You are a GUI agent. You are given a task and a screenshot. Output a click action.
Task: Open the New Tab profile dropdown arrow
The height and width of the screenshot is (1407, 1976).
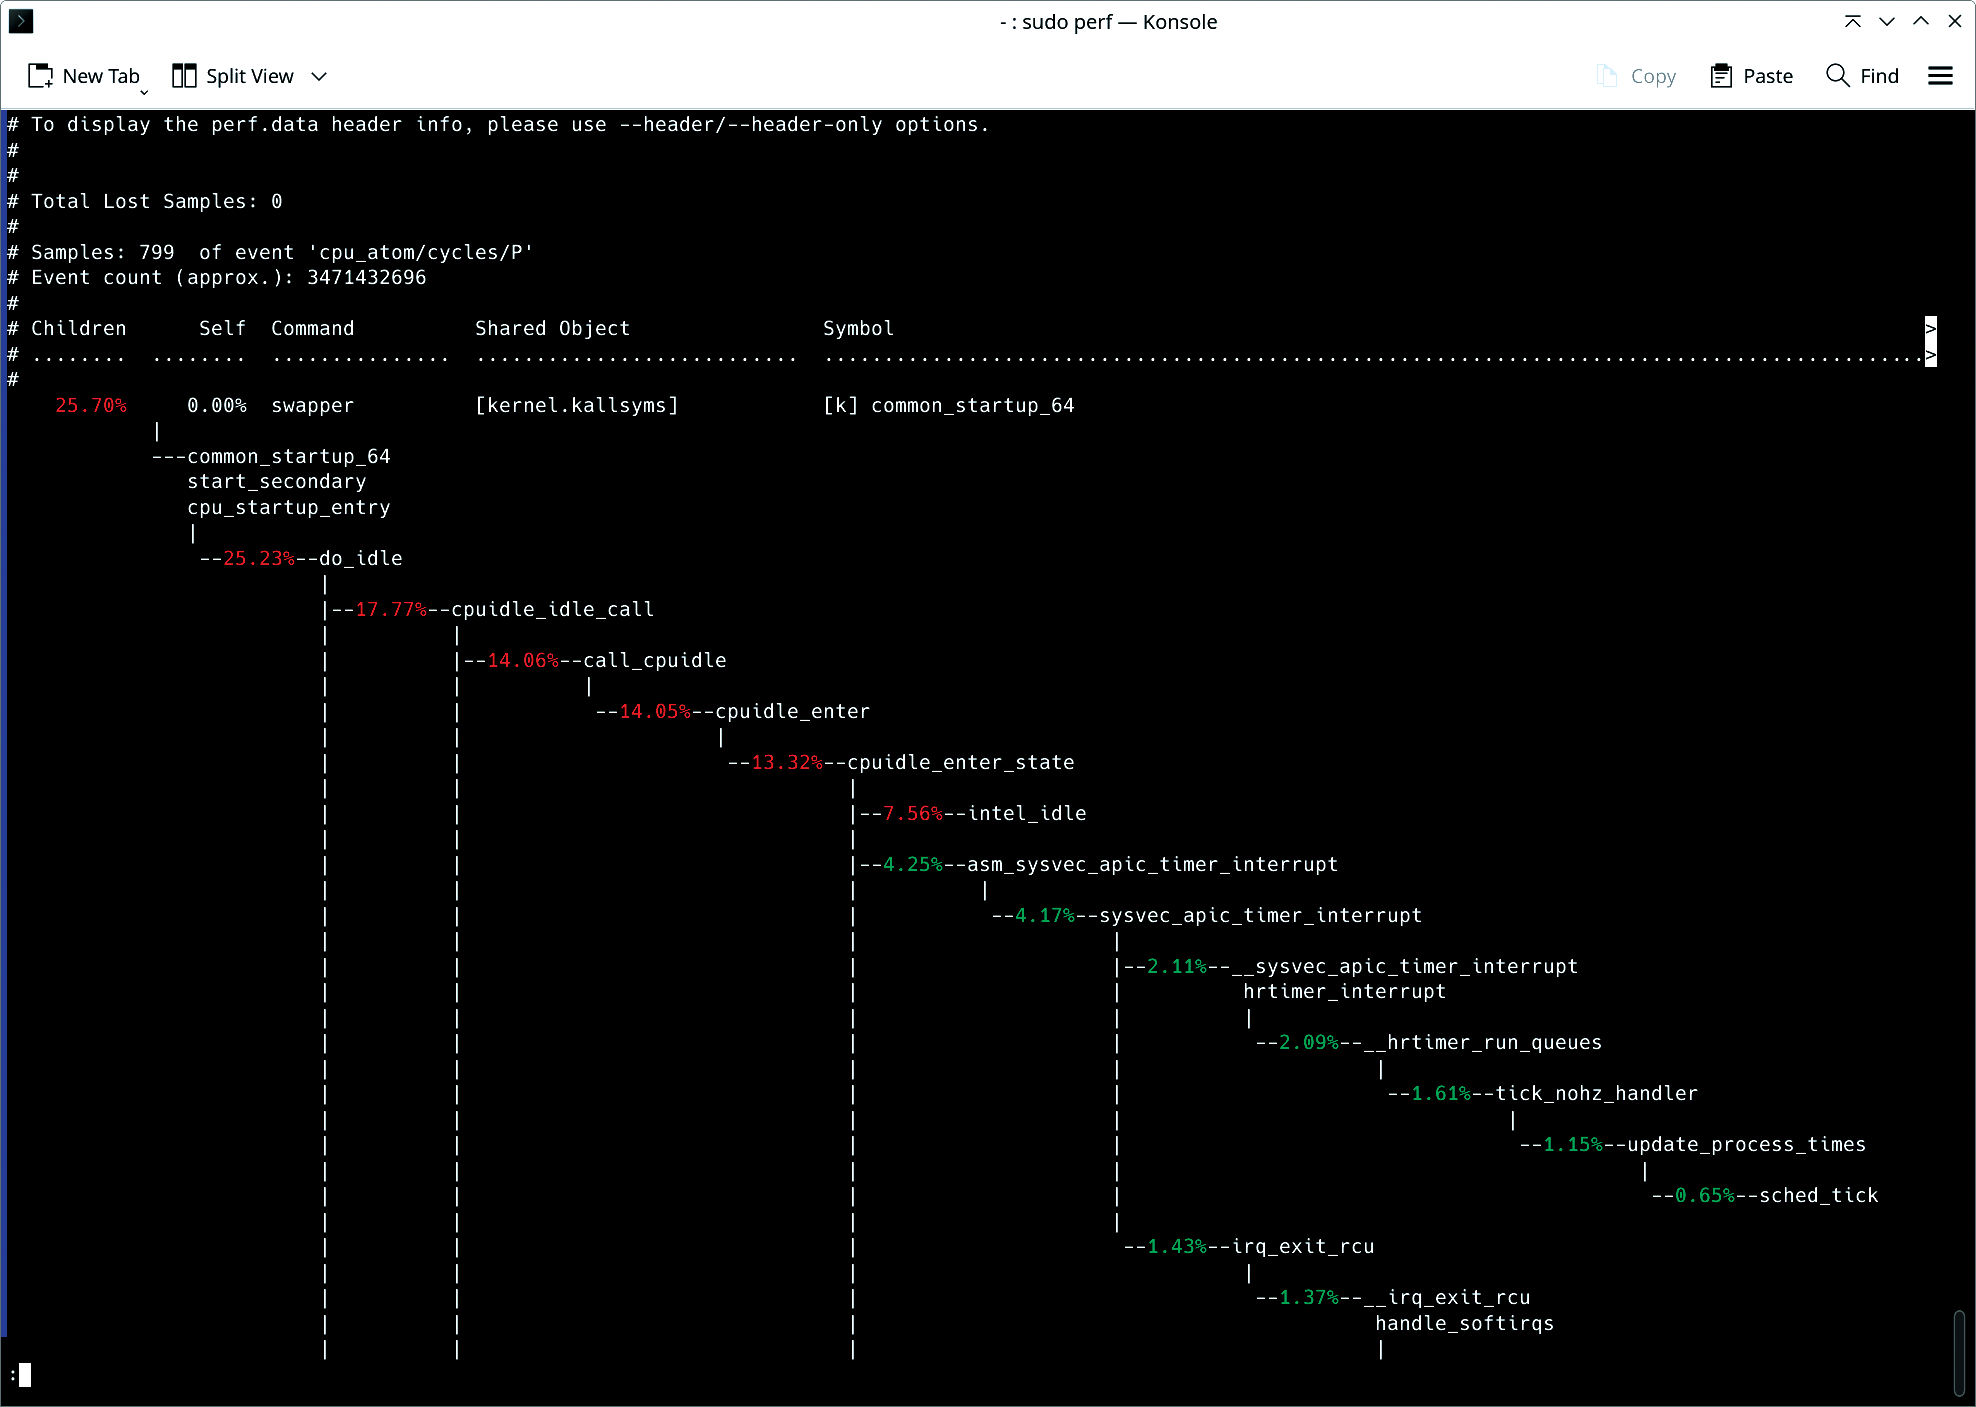[144, 92]
